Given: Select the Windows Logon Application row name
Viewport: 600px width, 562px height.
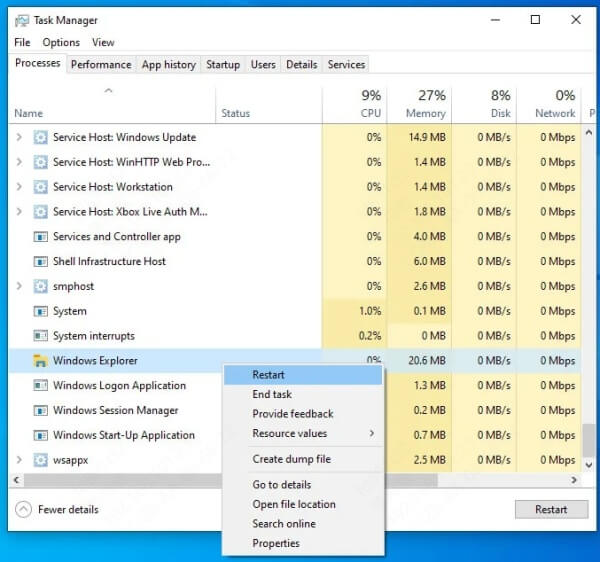Looking at the screenshot, I should 119,385.
